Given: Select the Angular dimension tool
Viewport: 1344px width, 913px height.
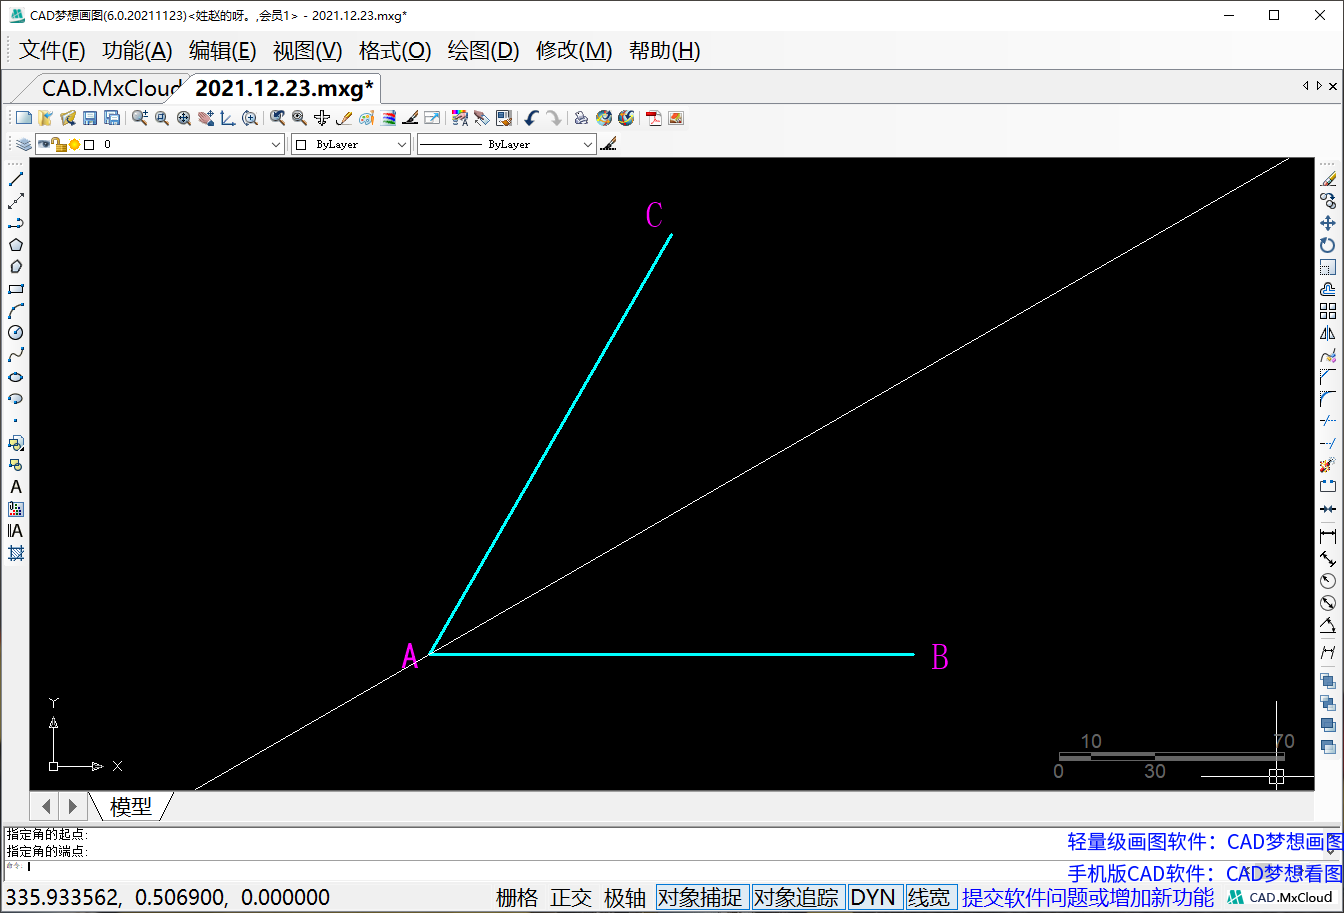Looking at the screenshot, I should click(x=1328, y=627).
